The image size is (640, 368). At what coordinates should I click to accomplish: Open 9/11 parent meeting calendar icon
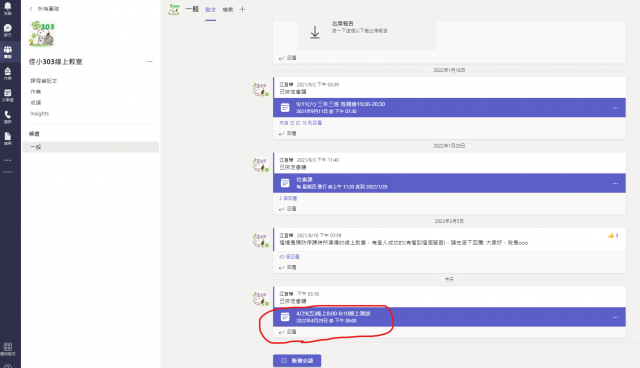click(x=285, y=108)
